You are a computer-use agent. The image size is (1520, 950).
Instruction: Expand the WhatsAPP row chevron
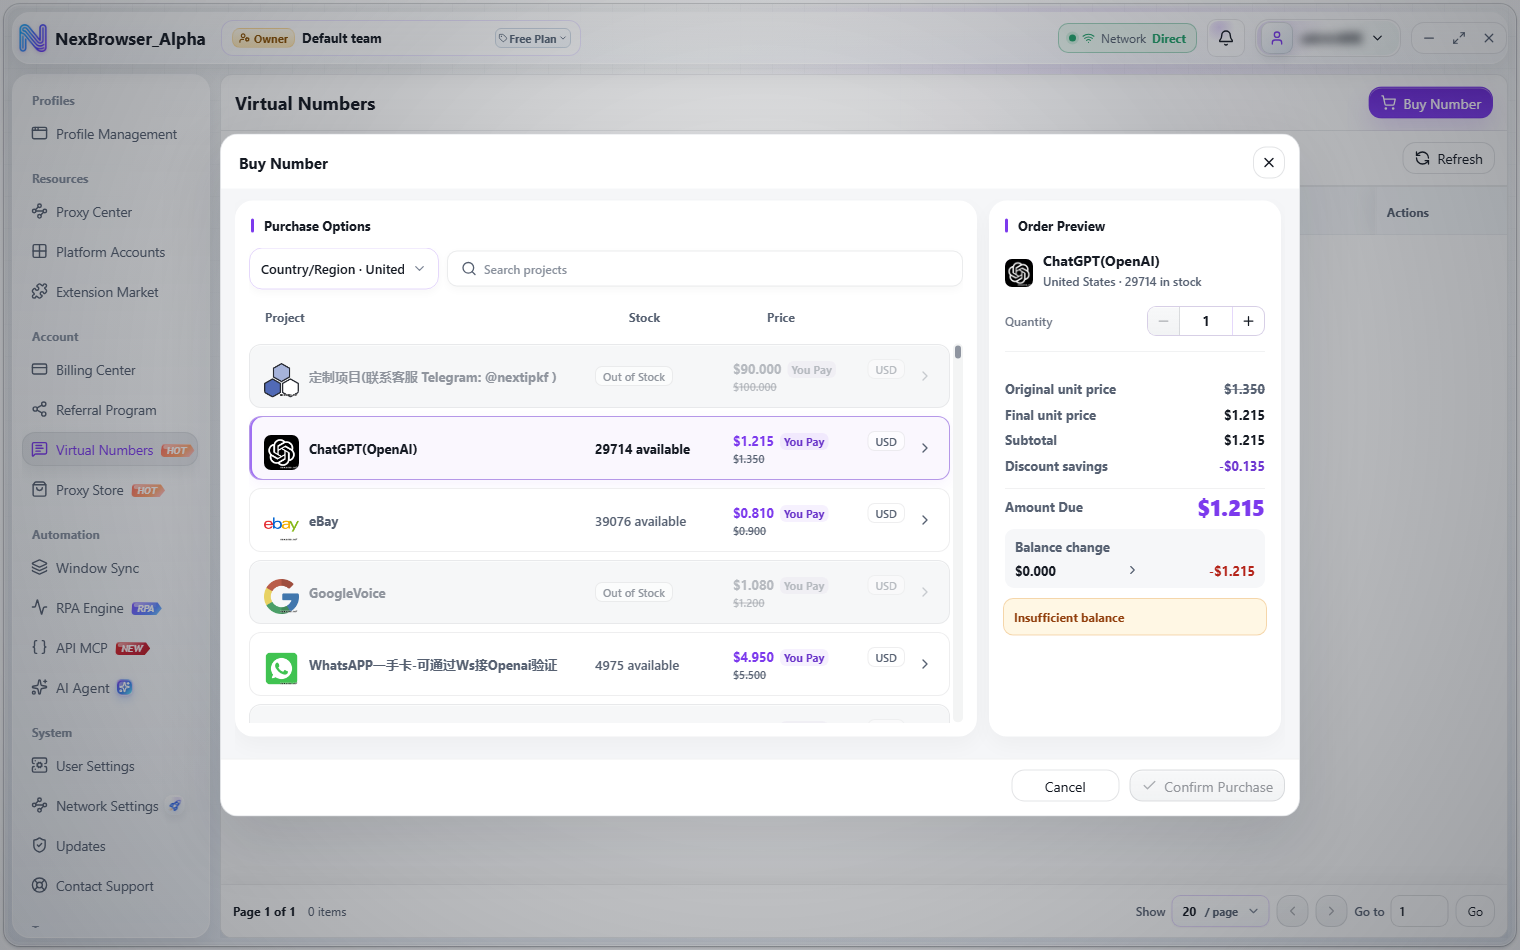click(x=925, y=664)
